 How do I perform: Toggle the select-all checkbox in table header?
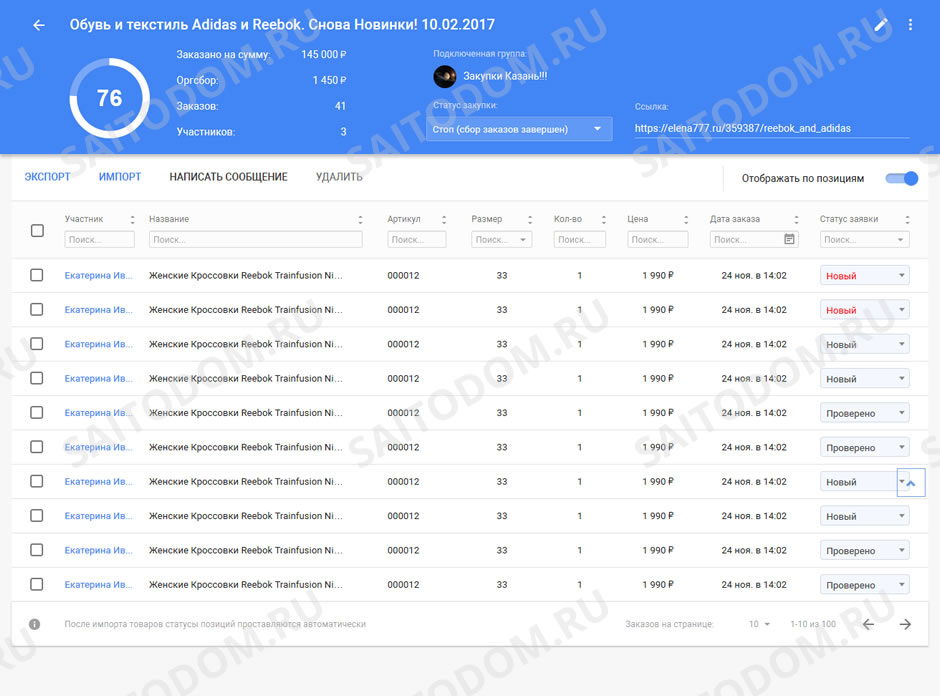(x=37, y=230)
